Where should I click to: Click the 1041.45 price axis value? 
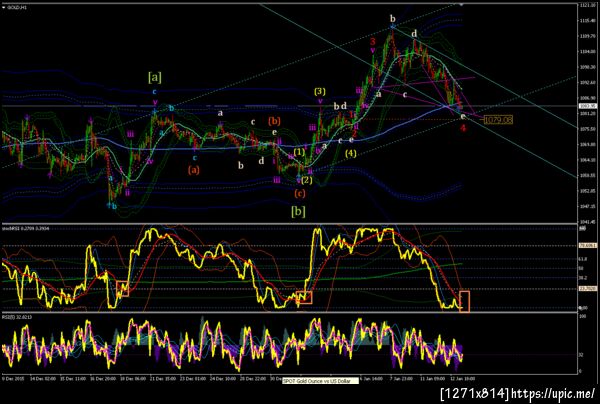586,222
